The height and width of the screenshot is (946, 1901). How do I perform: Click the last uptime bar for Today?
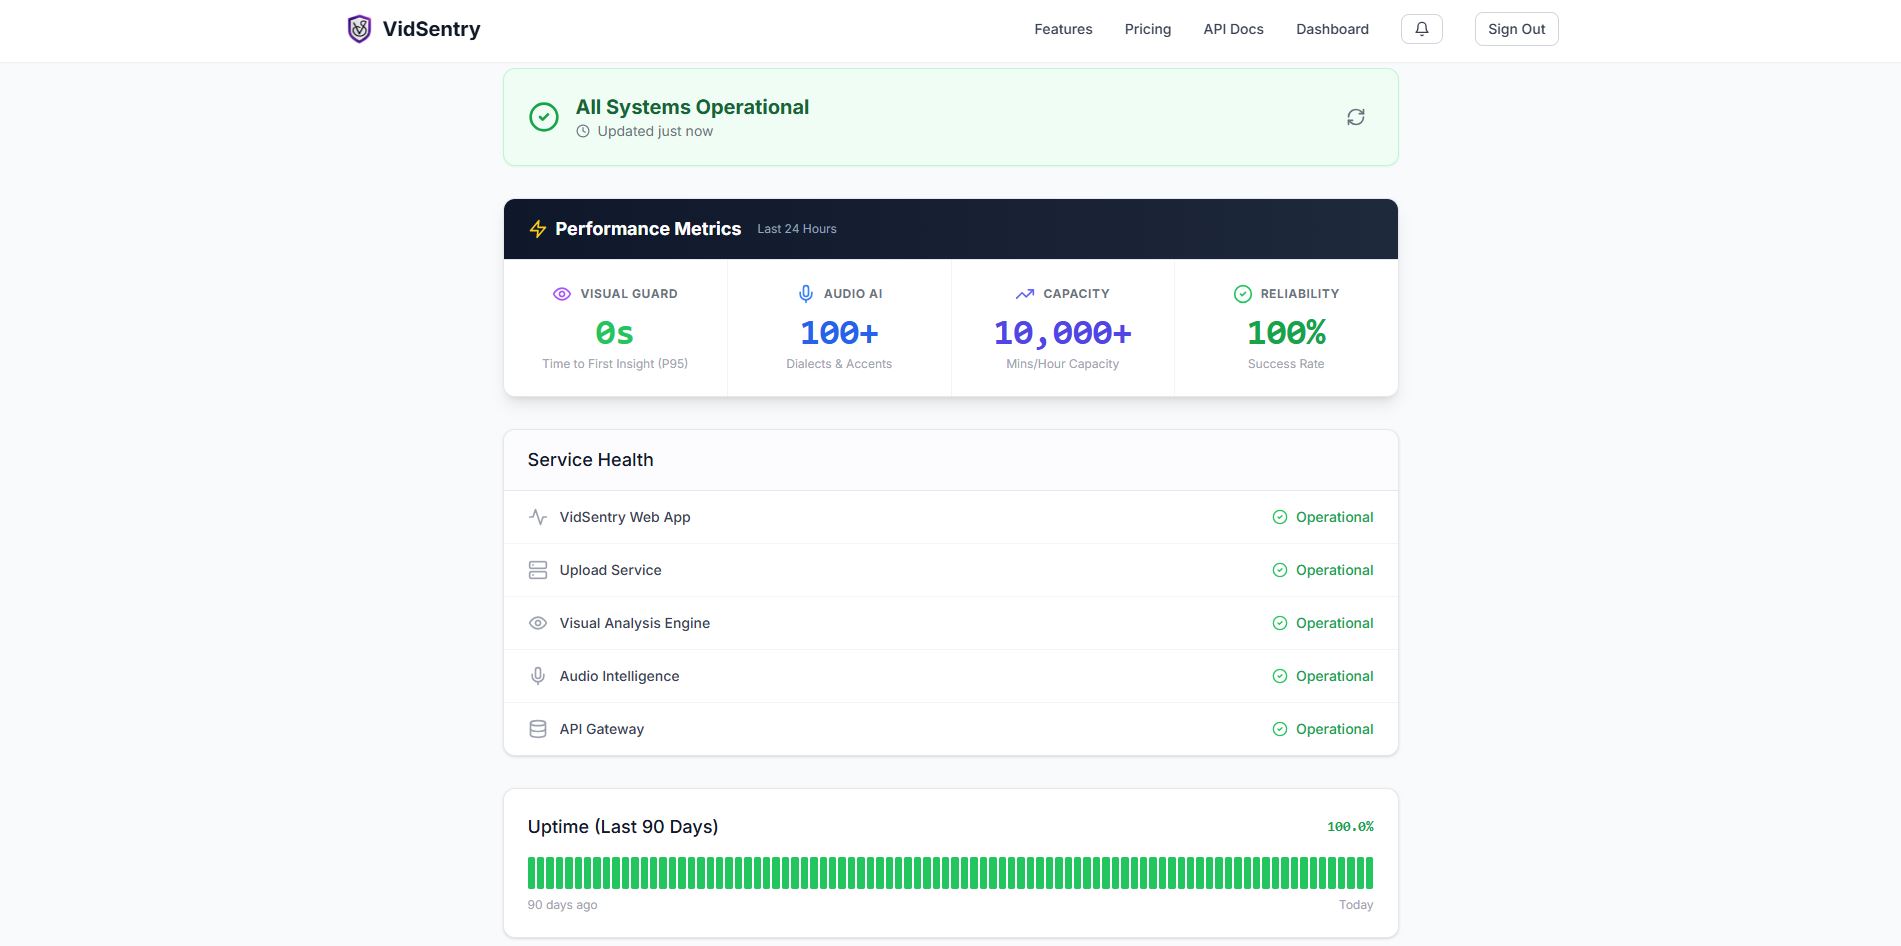[x=1368, y=873]
